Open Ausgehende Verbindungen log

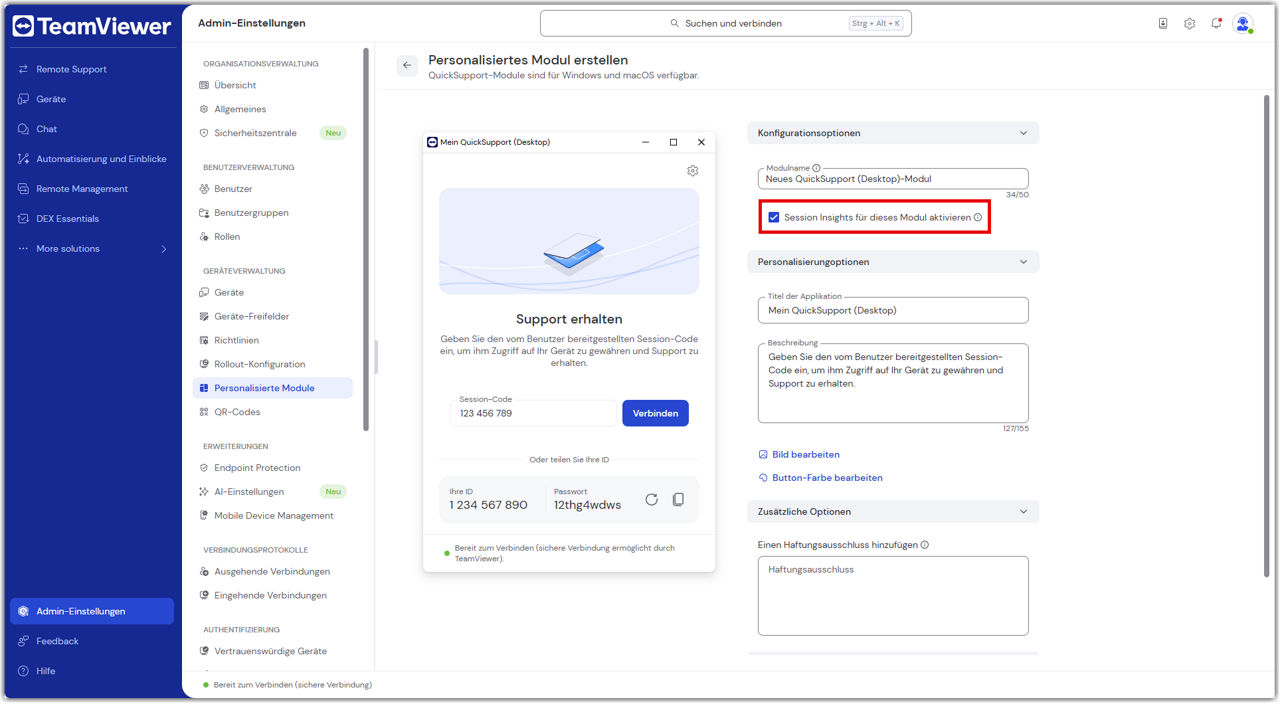[x=272, y=572]
